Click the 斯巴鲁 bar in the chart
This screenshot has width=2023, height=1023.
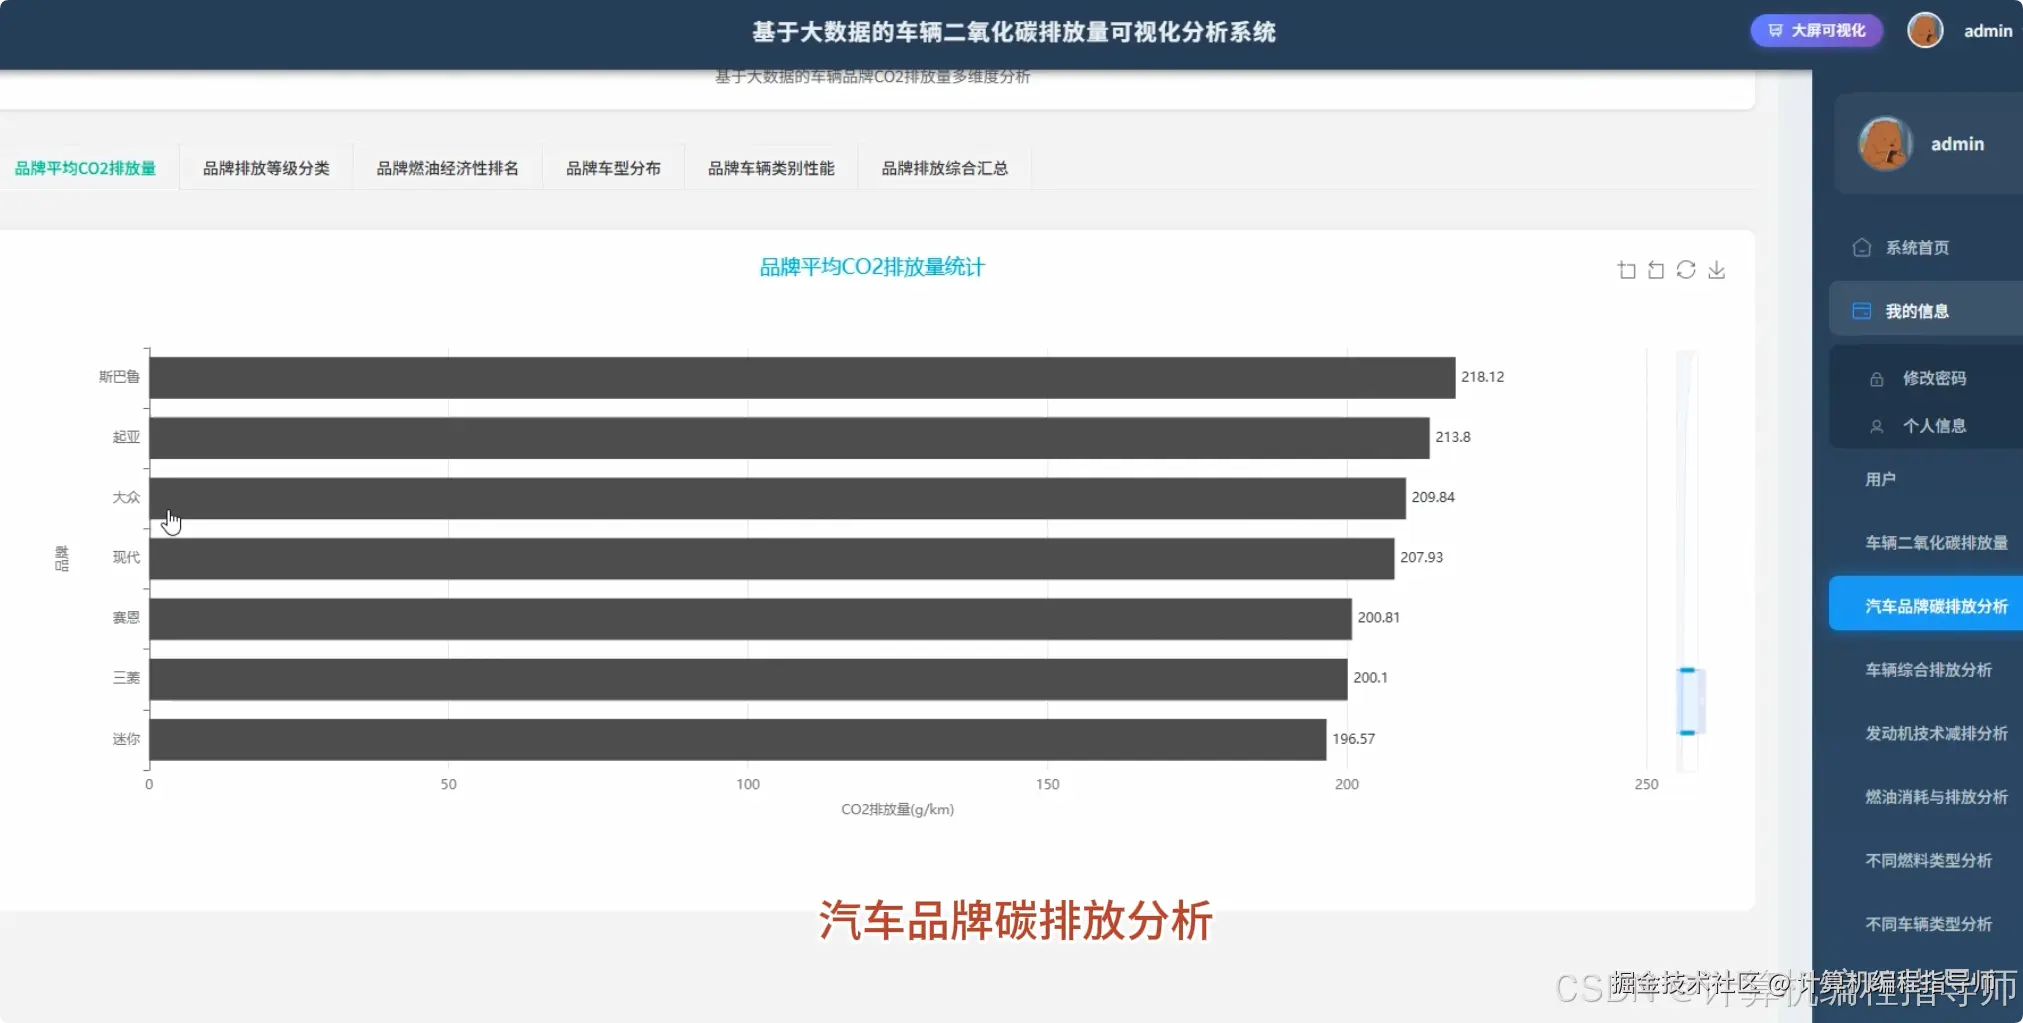(800, 377)
